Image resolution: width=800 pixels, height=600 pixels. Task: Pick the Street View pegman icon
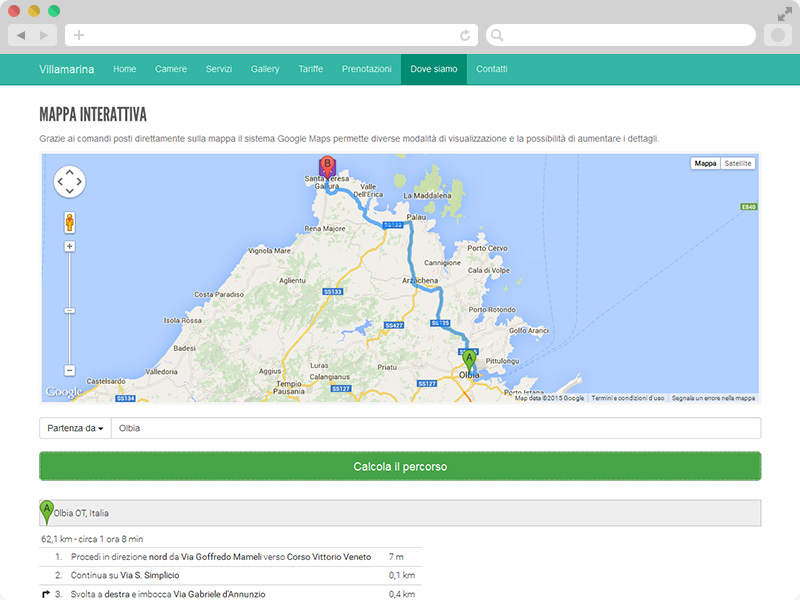[69, 222]
